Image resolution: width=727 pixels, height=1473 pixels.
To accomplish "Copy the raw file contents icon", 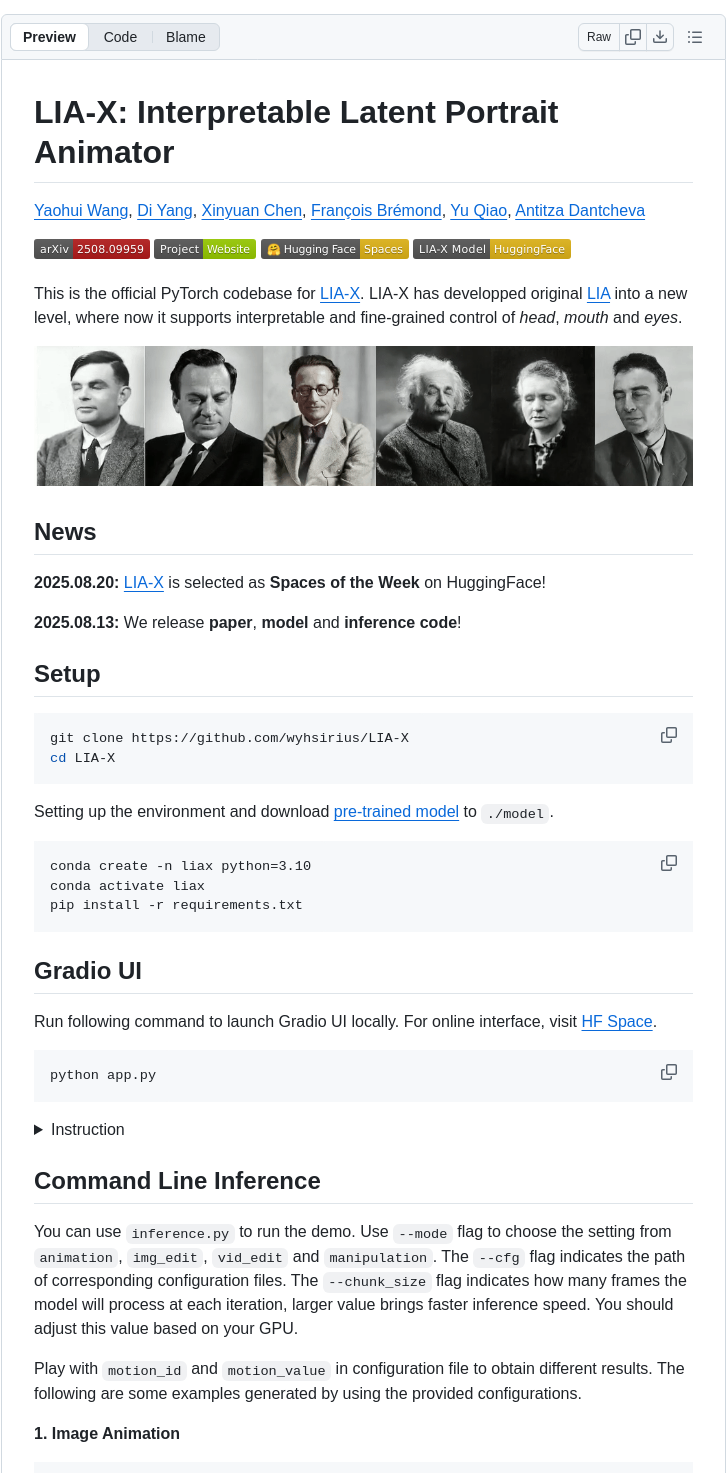I will pos(633,37).
